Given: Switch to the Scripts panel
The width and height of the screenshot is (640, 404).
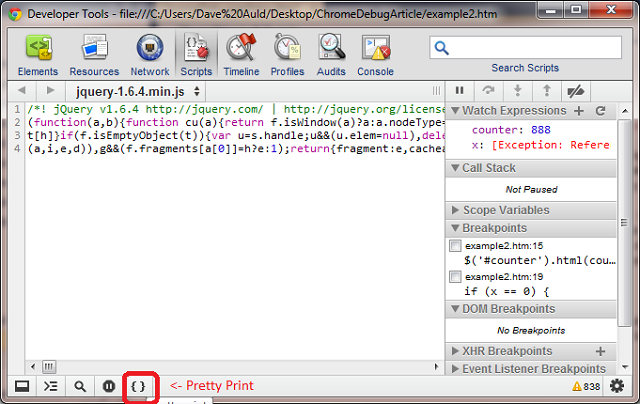Looking at the screenshot, I should pos(196,55).
